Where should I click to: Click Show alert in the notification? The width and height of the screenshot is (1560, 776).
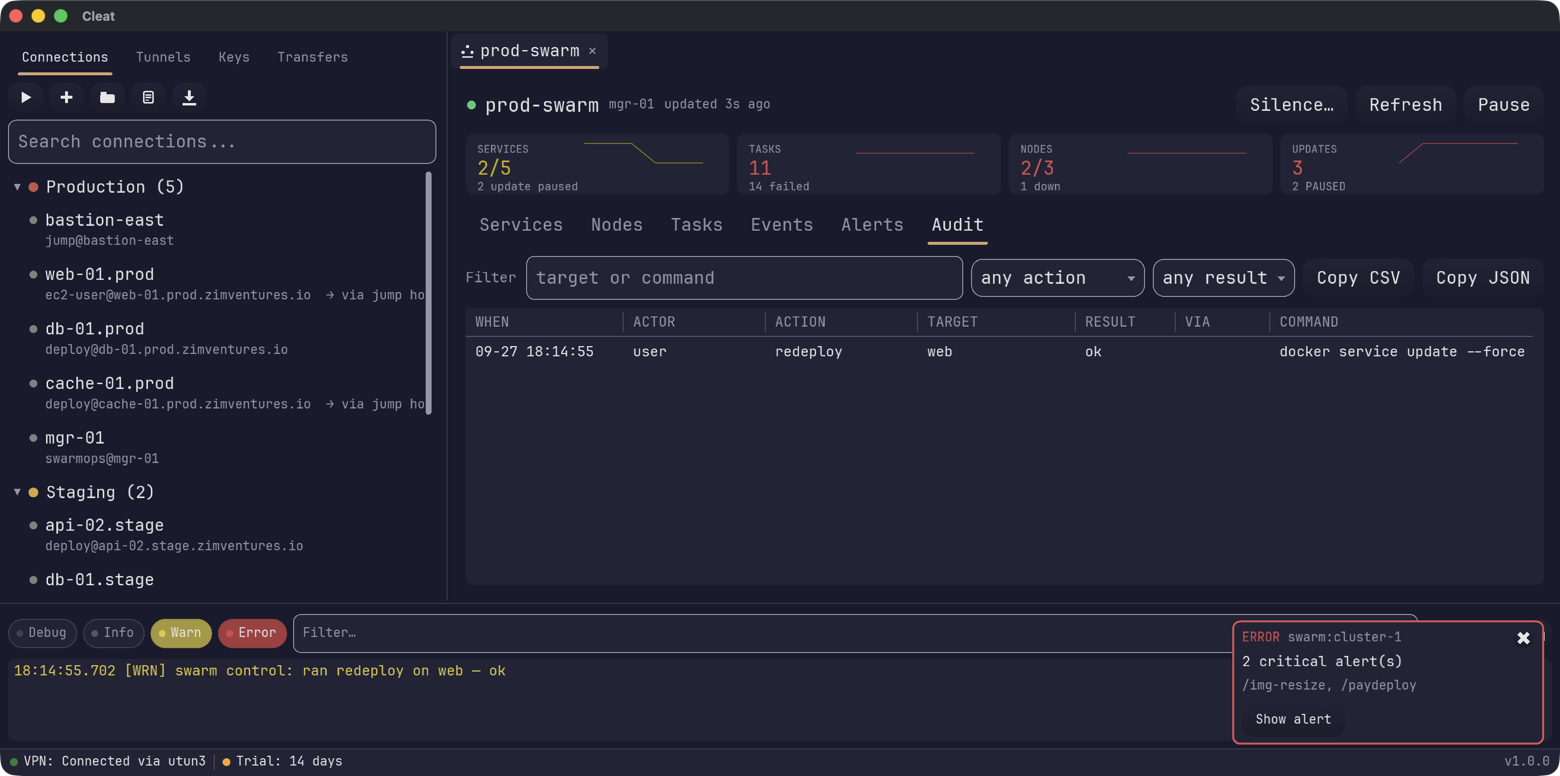point(1293,719)
